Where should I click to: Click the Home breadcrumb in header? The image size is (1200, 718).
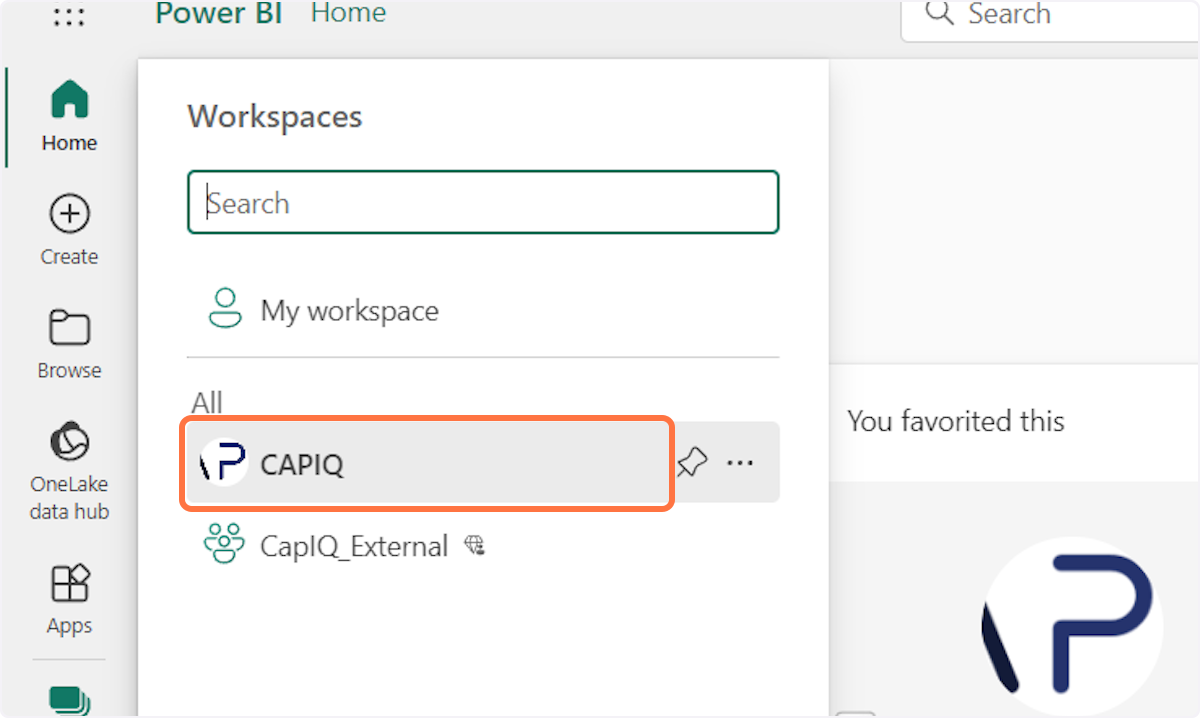coord(348,13)
